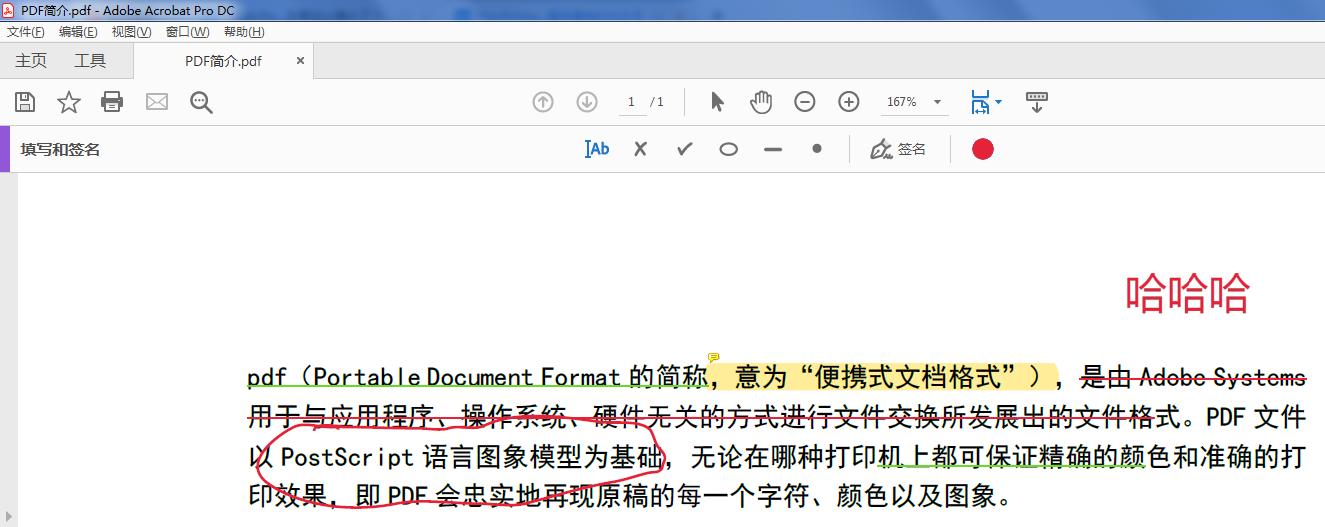Image resolution: width=1325 pixels, height=527 pixels.
Task: Click the 填写和签名 toolbar label
Action: (60, 149)
